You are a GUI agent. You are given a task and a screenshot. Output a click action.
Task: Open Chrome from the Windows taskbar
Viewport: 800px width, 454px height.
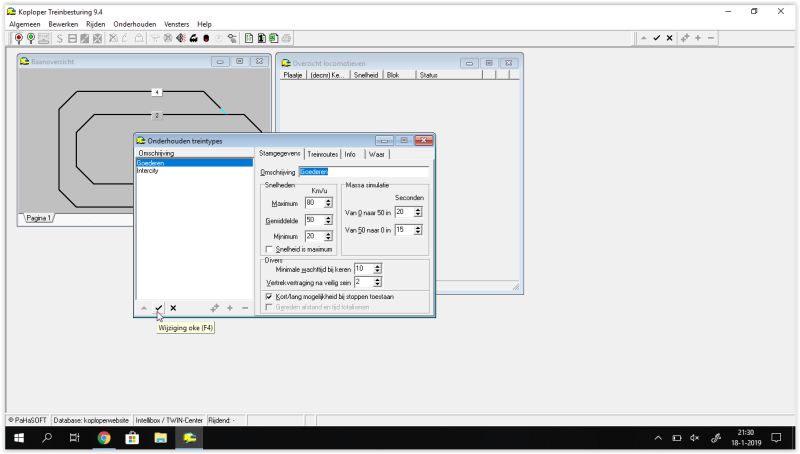pyautogui.click(x=103, y=438)
